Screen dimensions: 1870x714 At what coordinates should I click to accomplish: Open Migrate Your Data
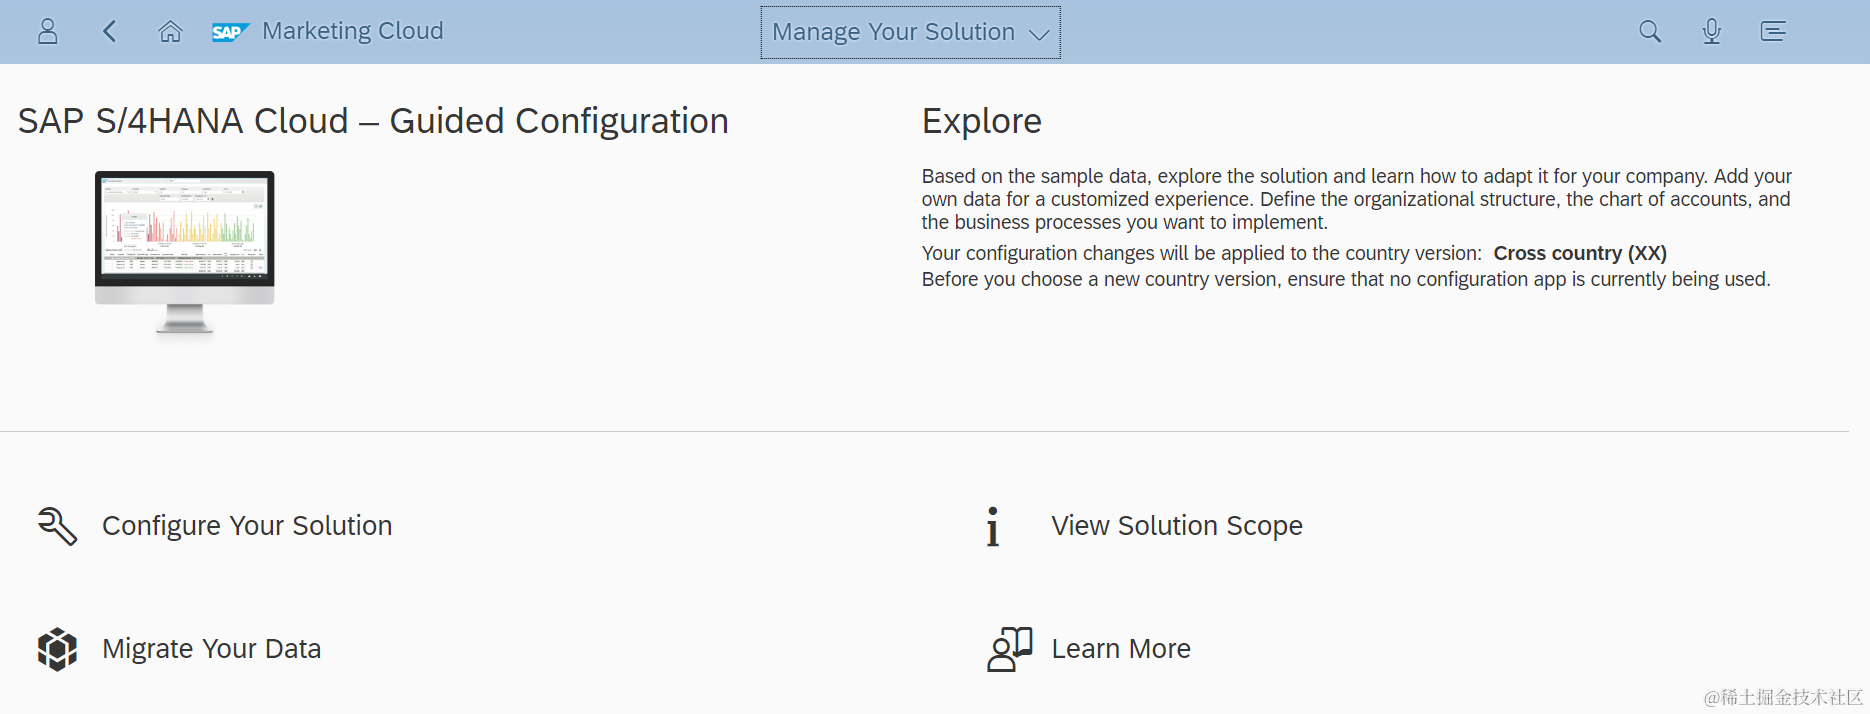pyautogui.click(x=211, y=649)
